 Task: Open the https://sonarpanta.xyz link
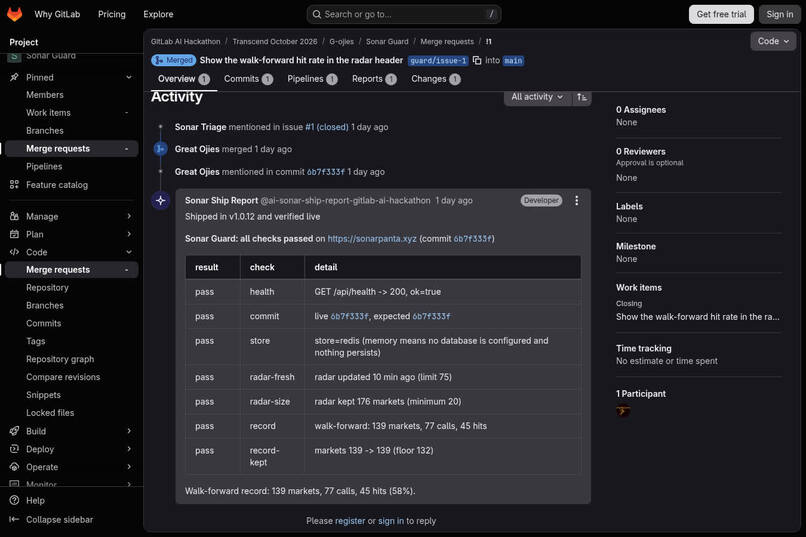pyautogui.click(x=372, y=238)
